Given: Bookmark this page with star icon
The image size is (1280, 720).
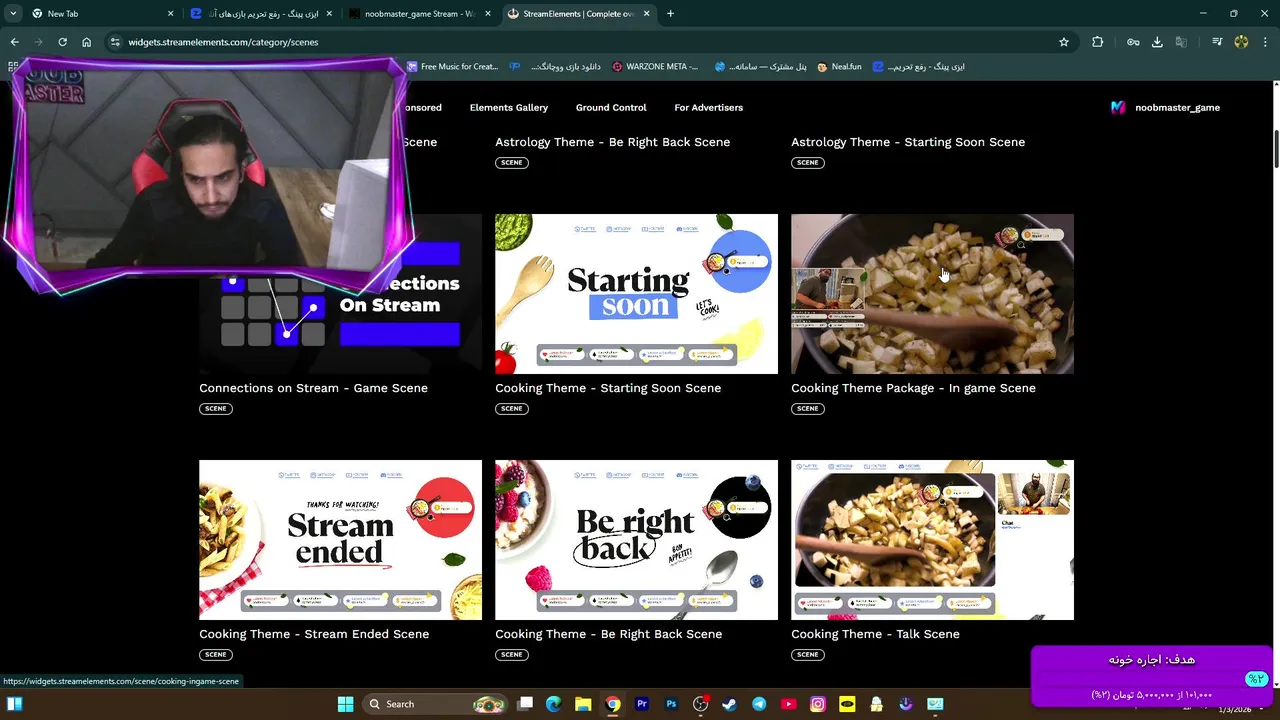Looking at the screenshot, I should [x=1064, y=42].
